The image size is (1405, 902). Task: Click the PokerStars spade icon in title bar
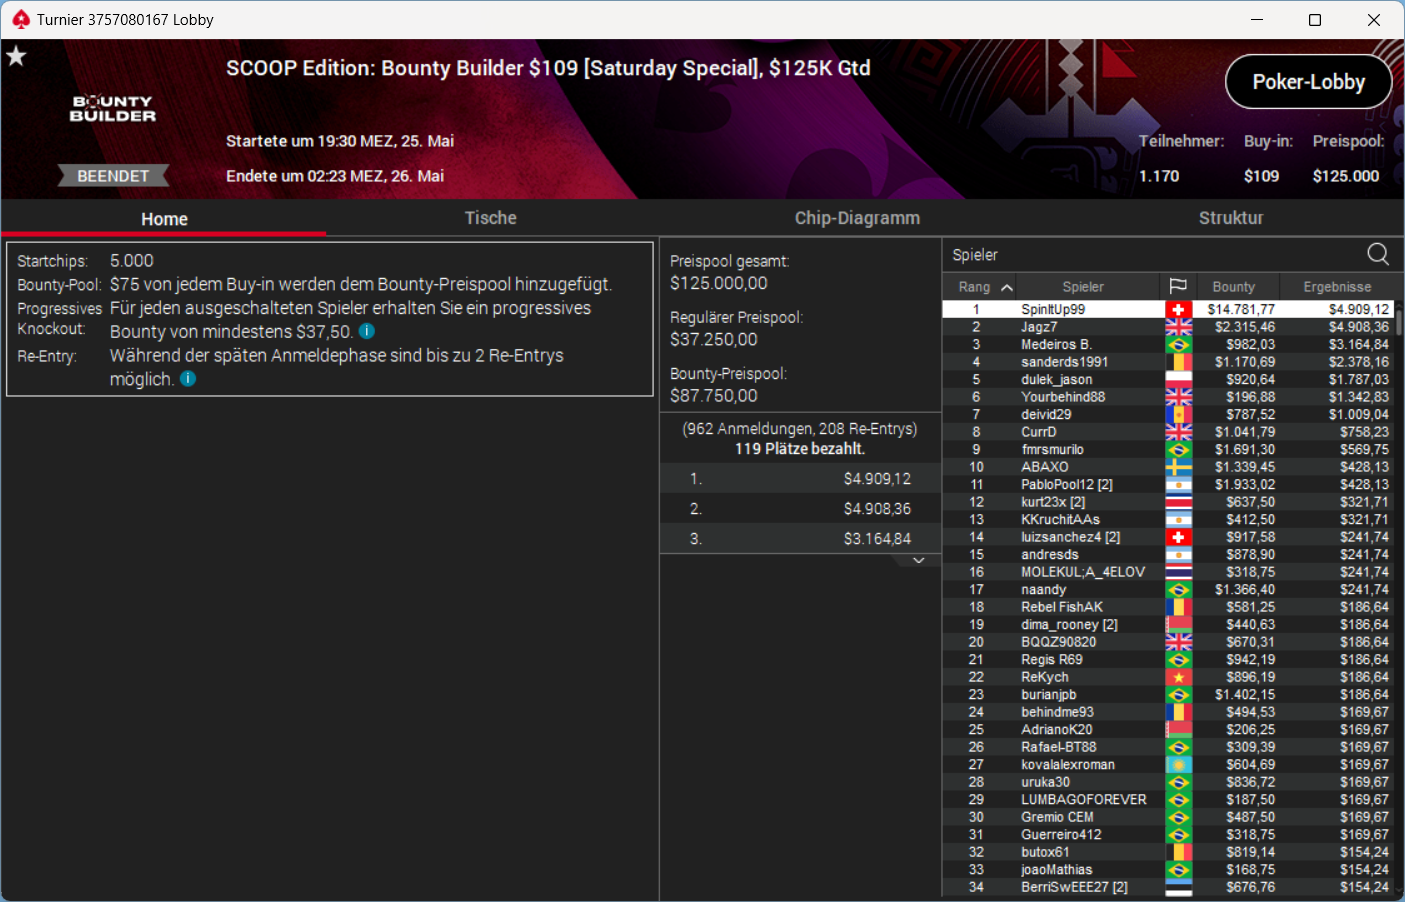pos(20,19)
